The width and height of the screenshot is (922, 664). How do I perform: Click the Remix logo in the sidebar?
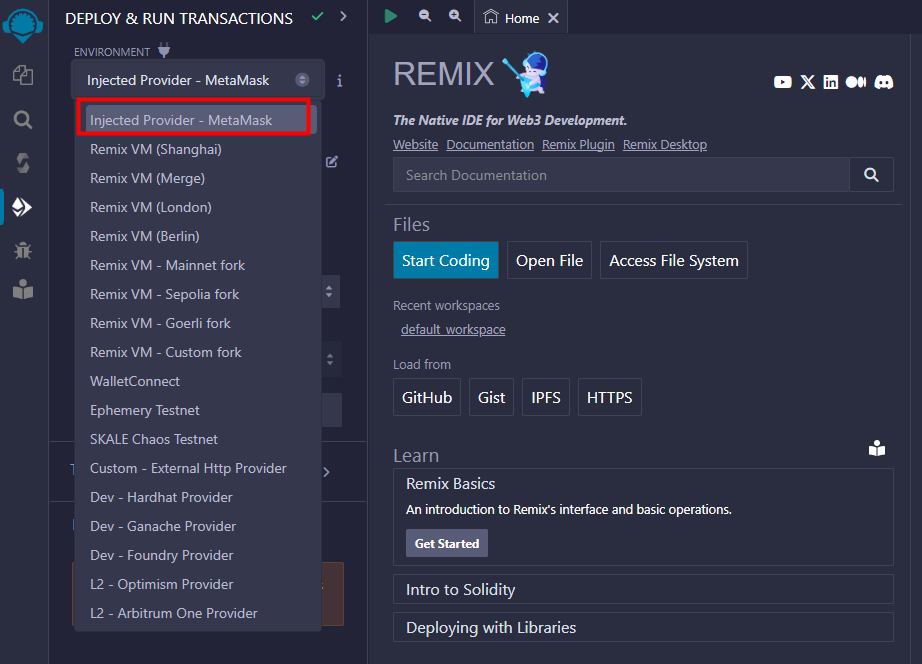click(23, 25)
